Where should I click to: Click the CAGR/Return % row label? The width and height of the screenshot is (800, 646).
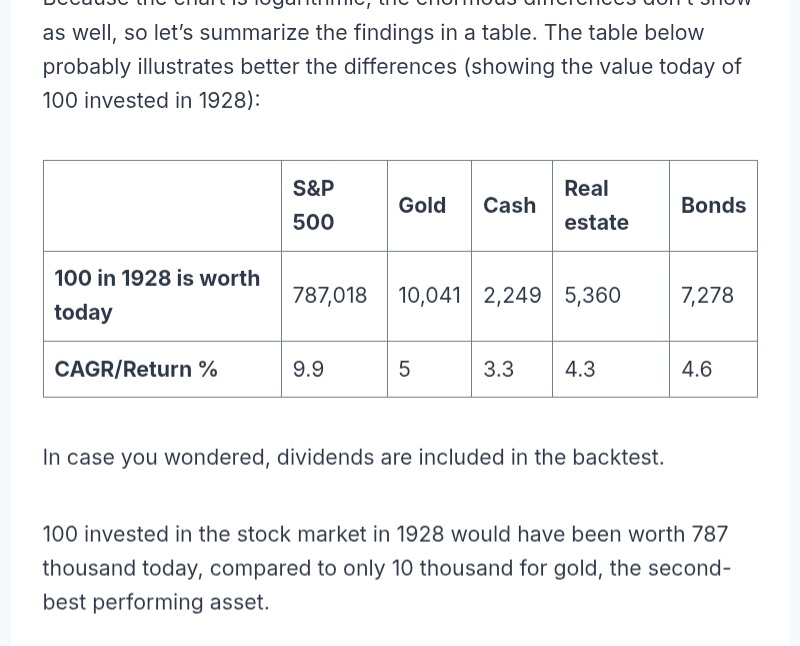coord(136,369)
